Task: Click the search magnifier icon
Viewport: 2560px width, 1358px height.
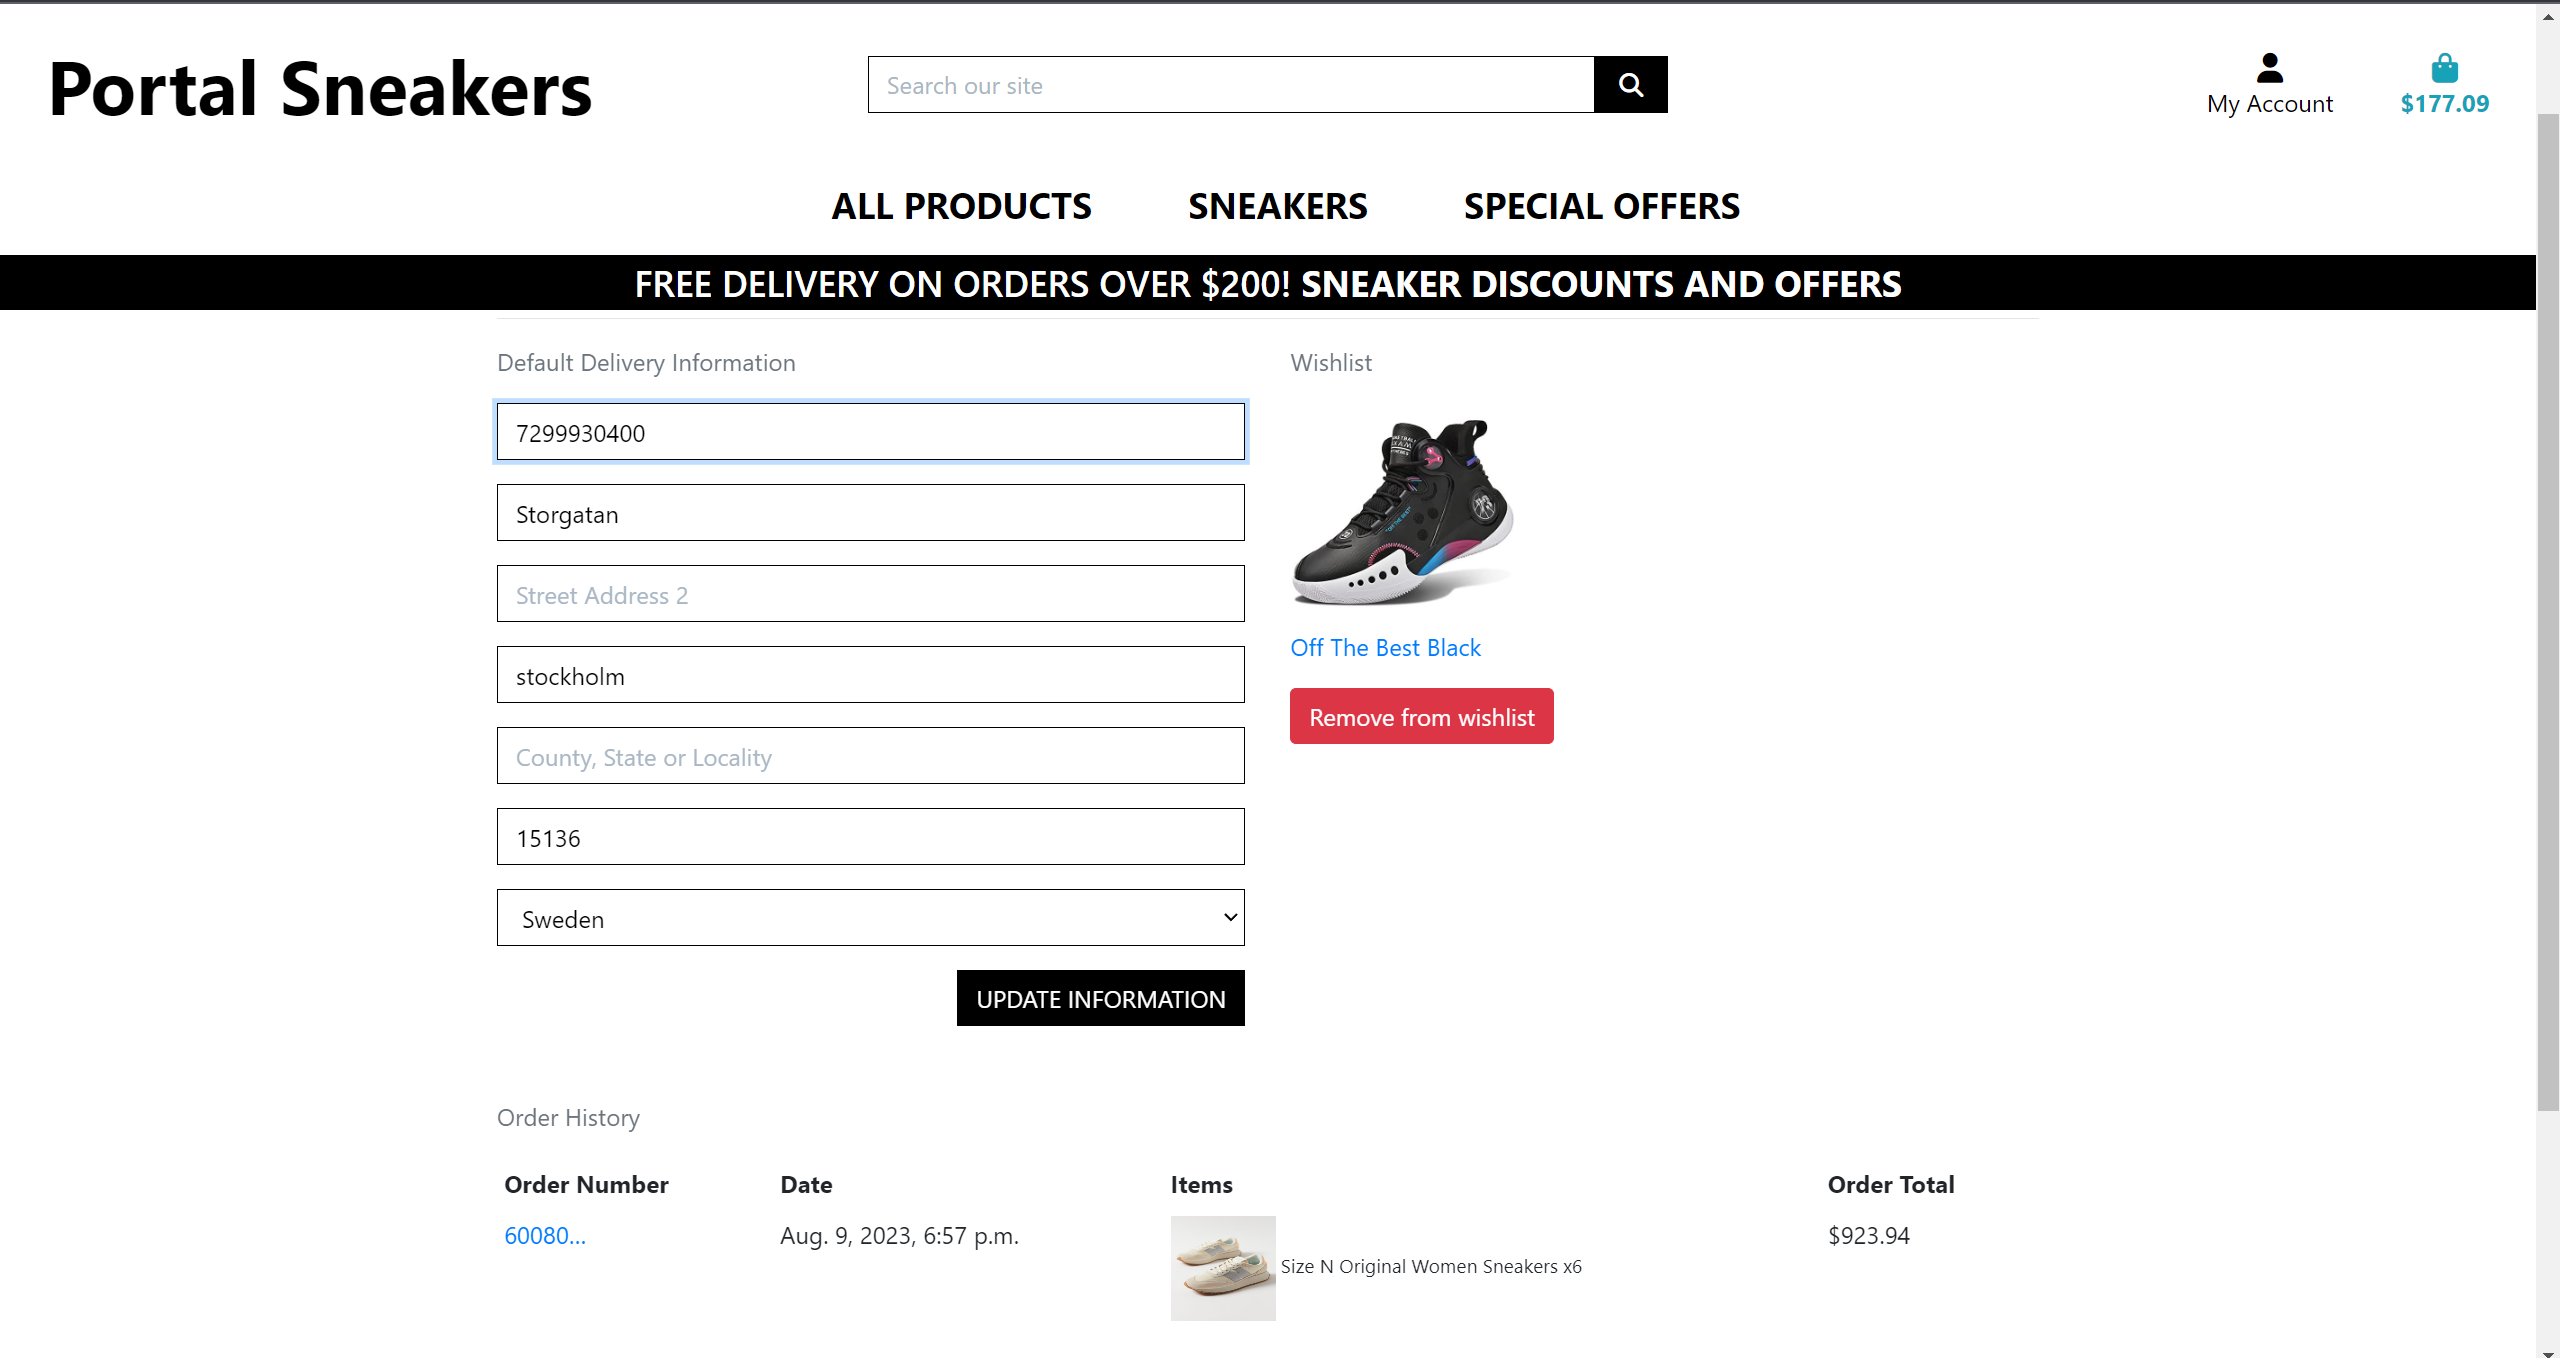Action: pyautogui.click(x=1630, y=84)
